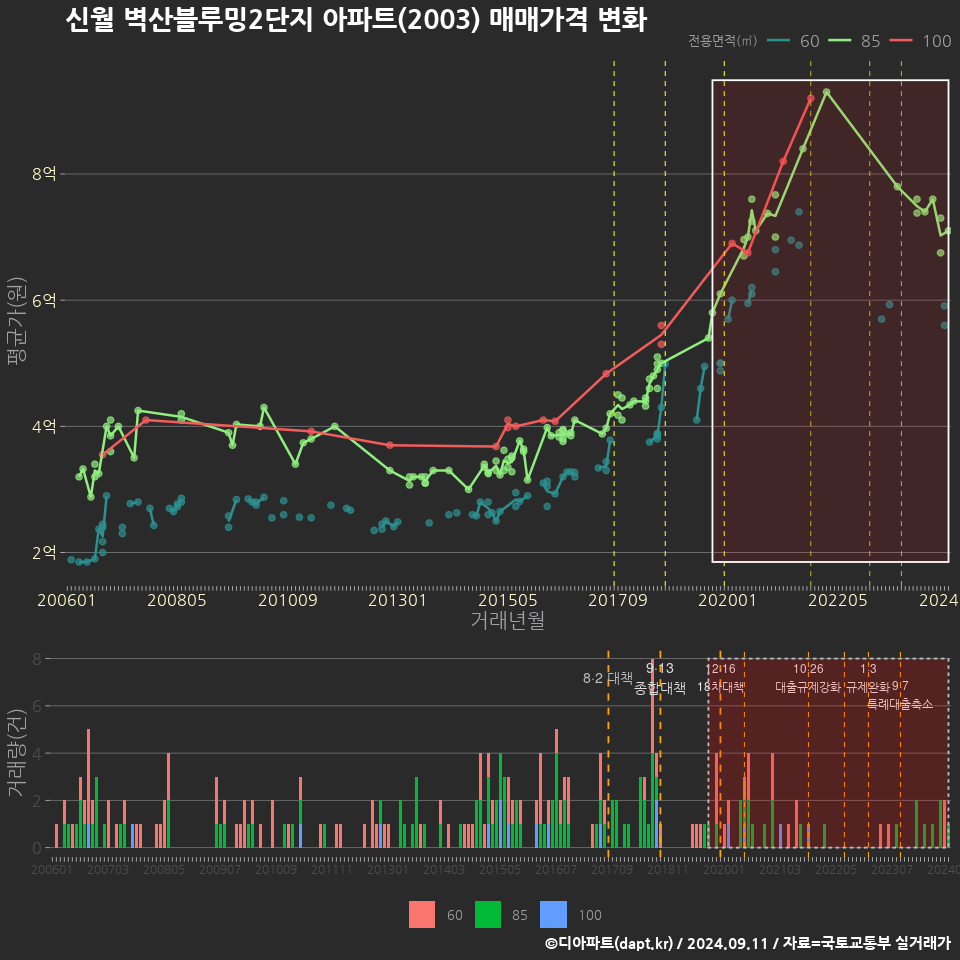Click the '18차대책' annotation label
The height and width of the screenshot is (960, 960).
(721, 687)
